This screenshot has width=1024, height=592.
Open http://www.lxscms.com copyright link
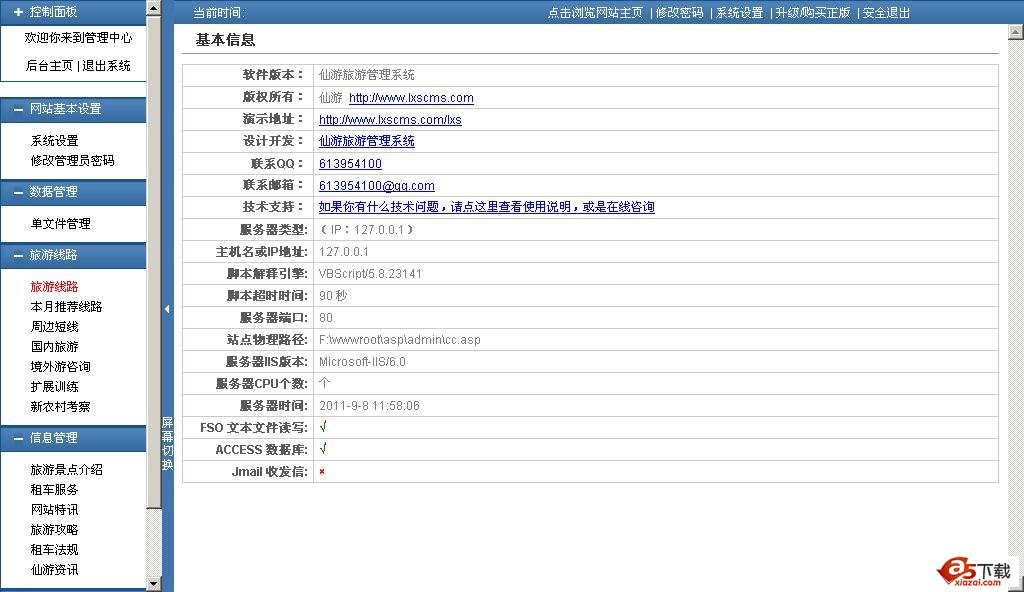pos(411,98)
